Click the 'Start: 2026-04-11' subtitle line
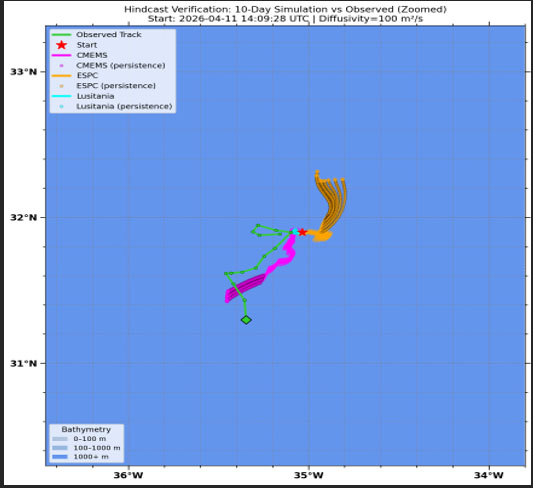 [x=285, y=19]
